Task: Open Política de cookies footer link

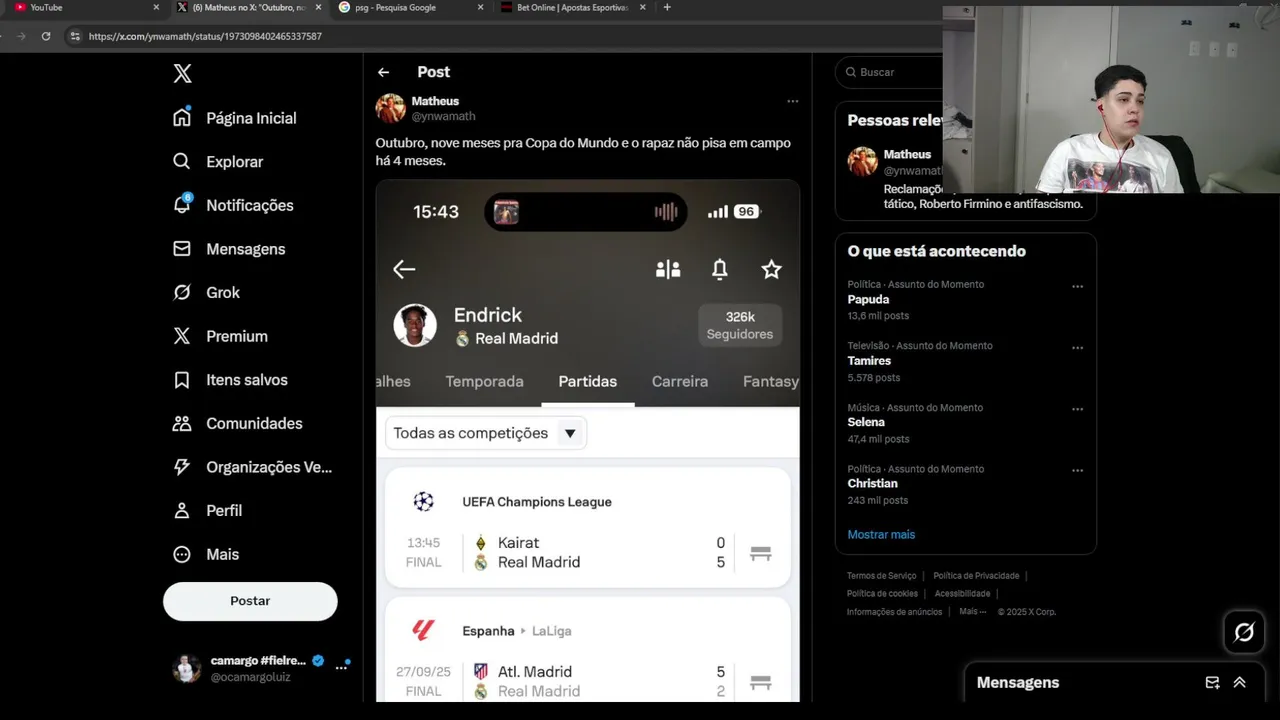Action: [882, 594]
